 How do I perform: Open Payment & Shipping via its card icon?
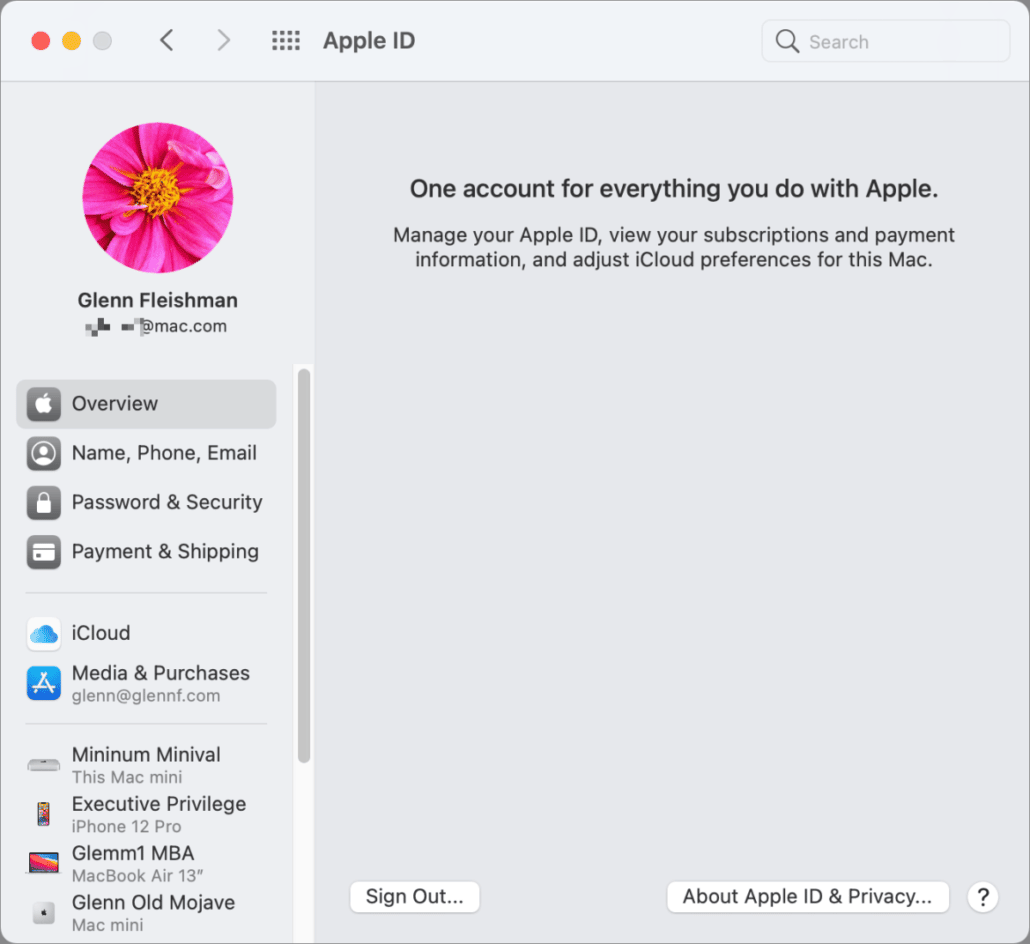(44, 552)
